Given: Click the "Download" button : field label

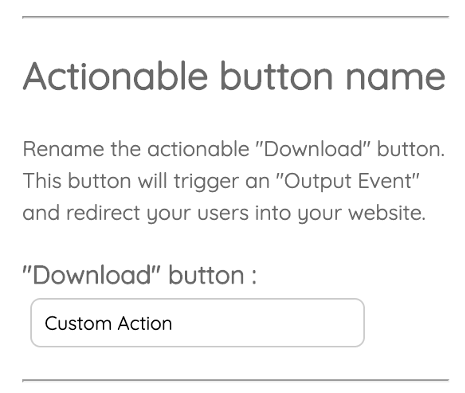Looking at the screenshot, I should click(140, 276).
